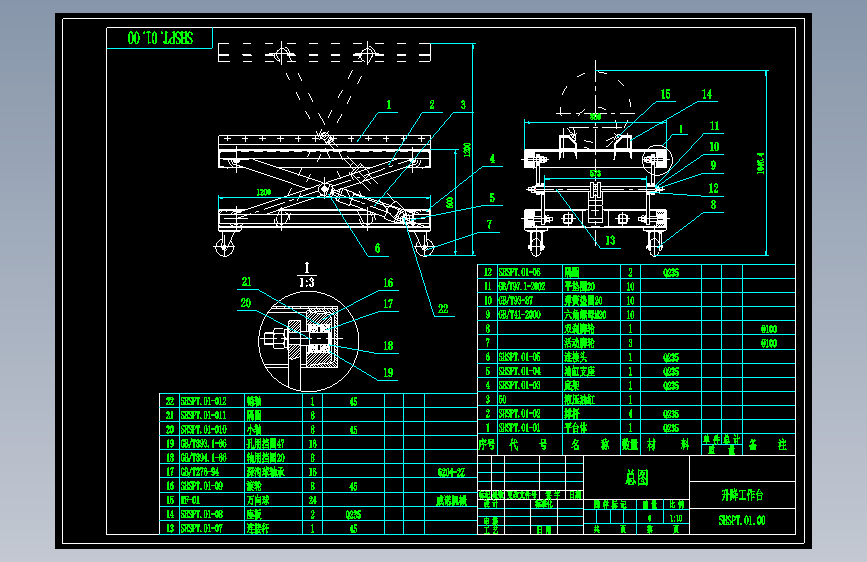Select part code SHSPT.01-04
The image size is (867, 562).
[x=519, y=371]
